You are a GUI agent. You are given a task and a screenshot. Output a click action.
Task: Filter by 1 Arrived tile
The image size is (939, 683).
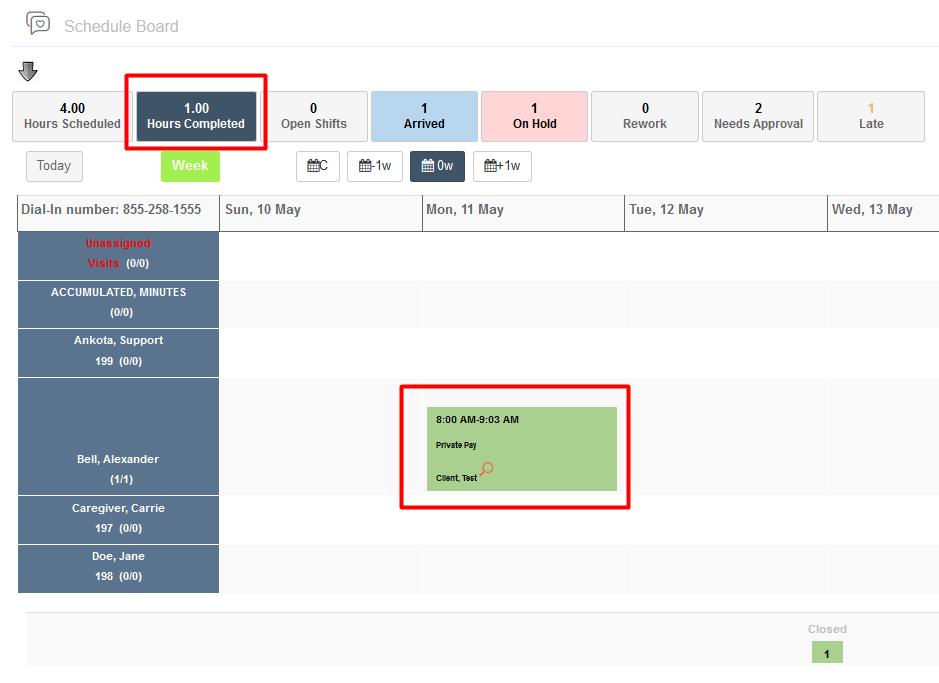point(424,116)
